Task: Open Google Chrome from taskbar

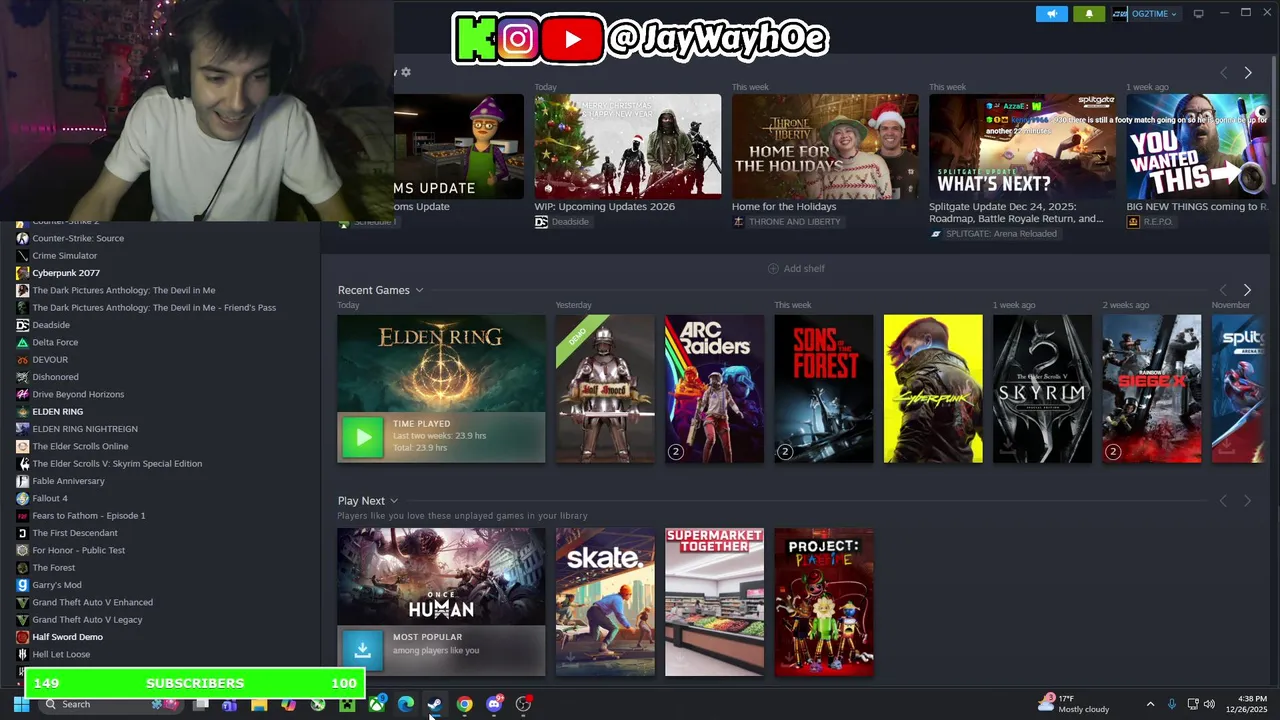Action: coord(465,704)
